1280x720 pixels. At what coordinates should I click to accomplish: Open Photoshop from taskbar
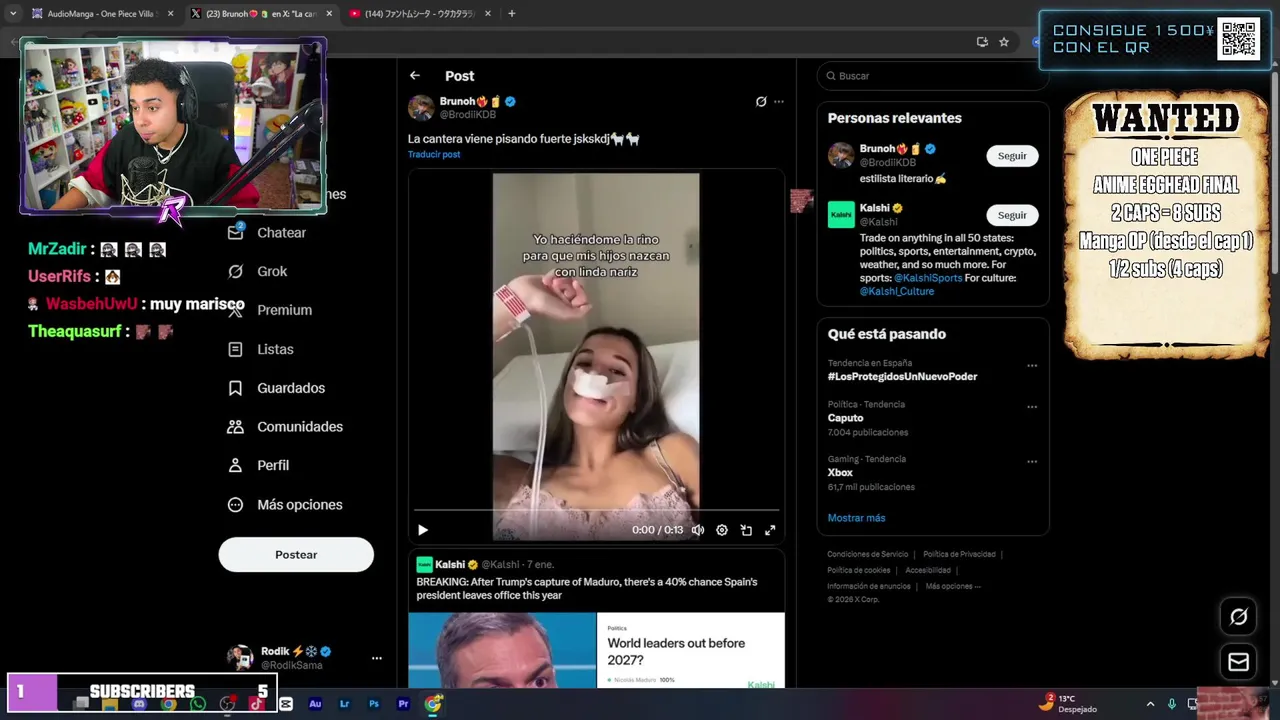tap(374, 704)
